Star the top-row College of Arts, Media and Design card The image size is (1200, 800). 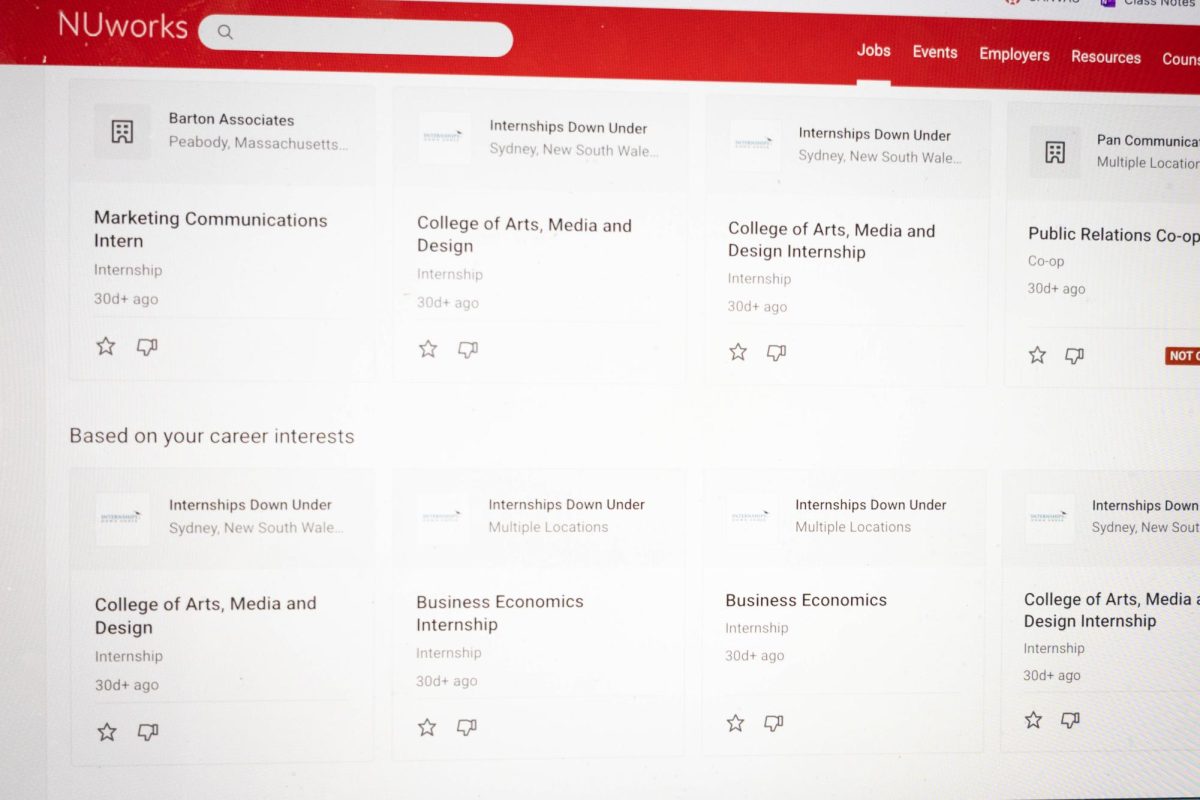(x=428, y=348)
